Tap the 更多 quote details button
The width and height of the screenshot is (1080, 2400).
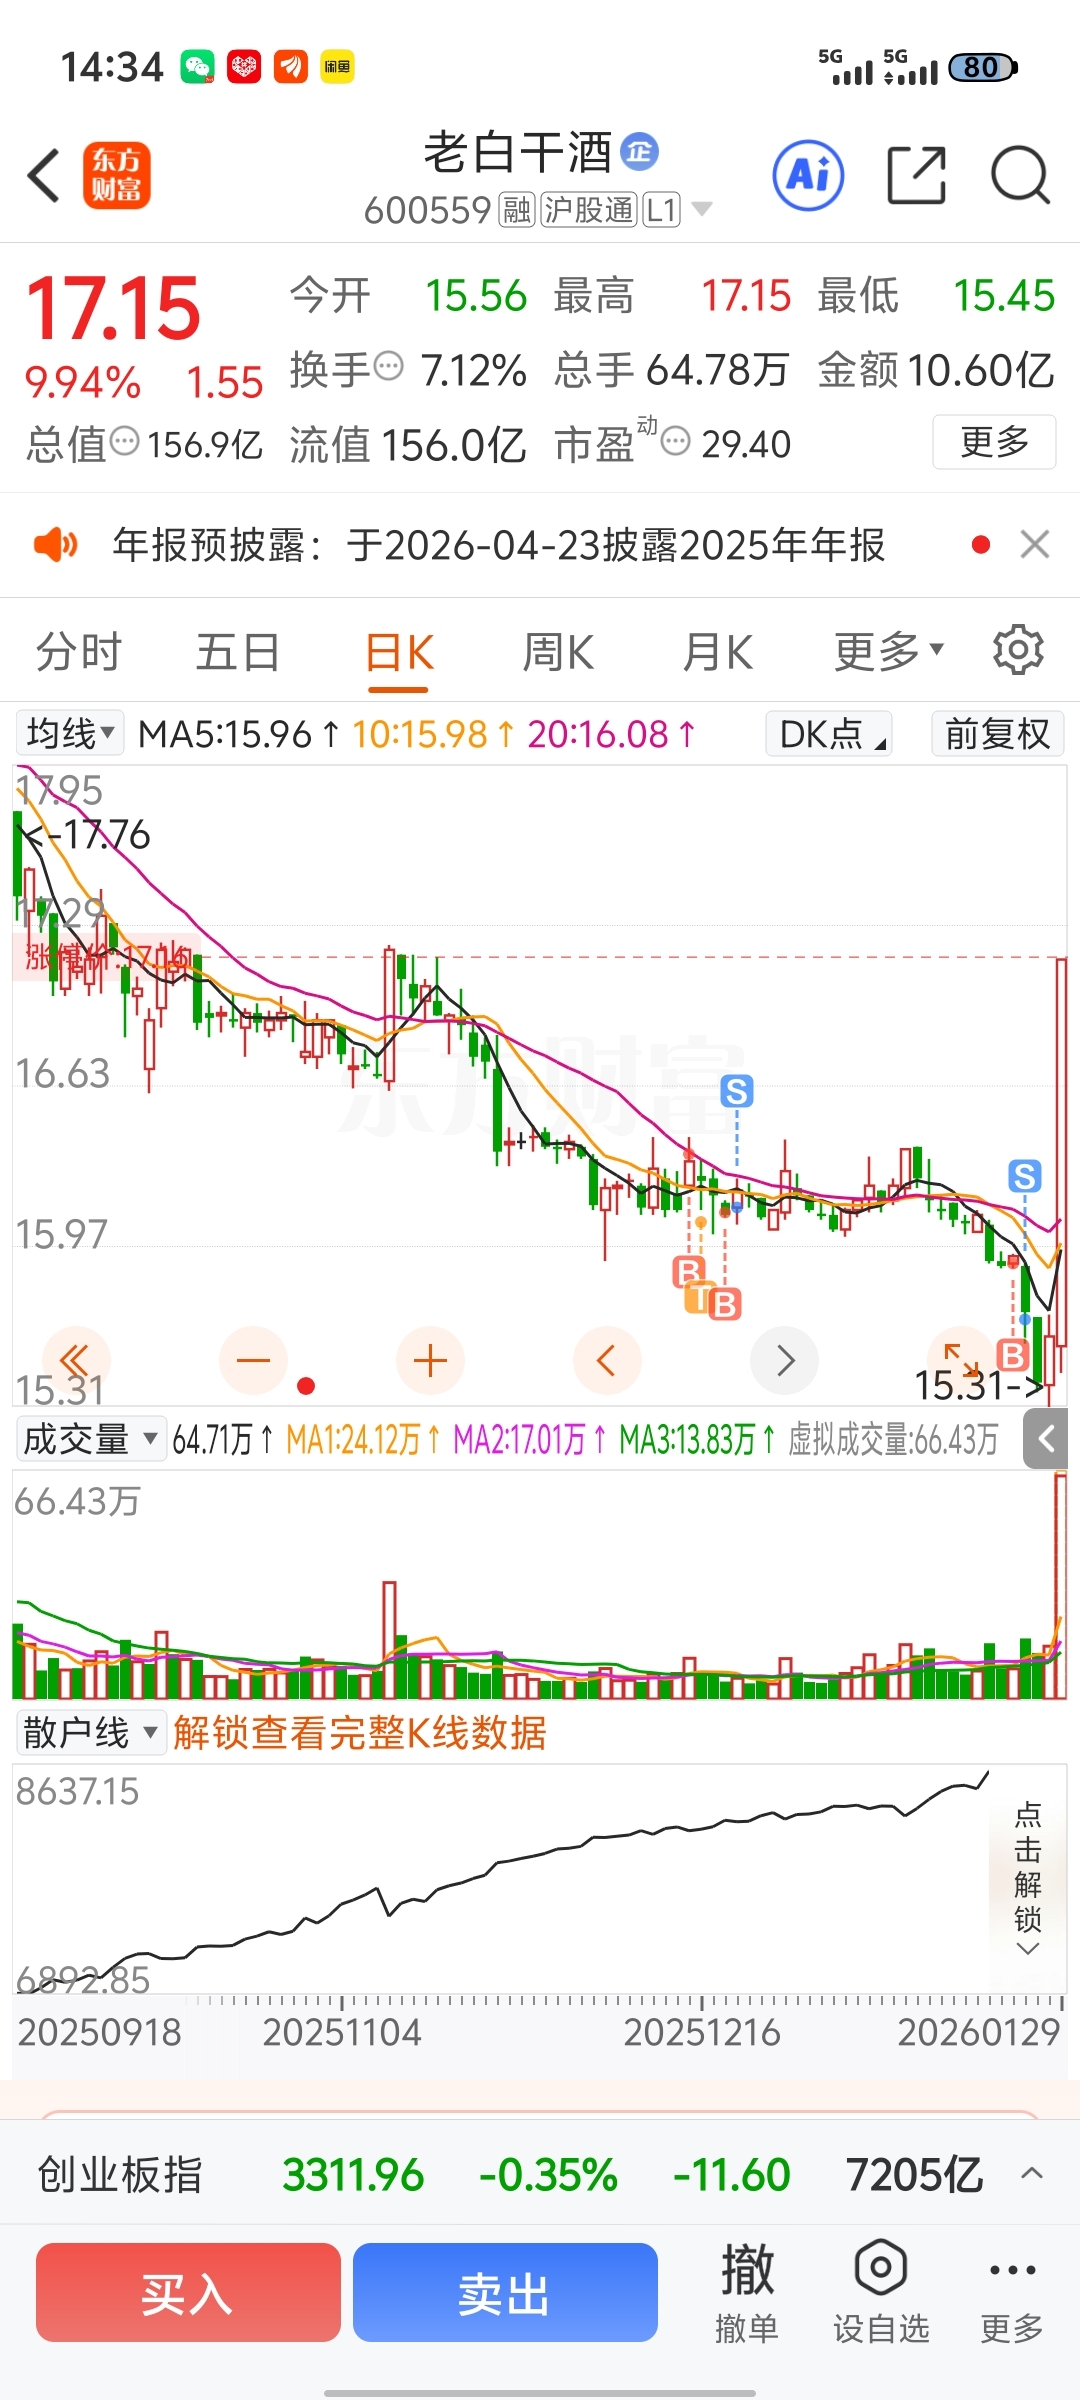point(994,441)
